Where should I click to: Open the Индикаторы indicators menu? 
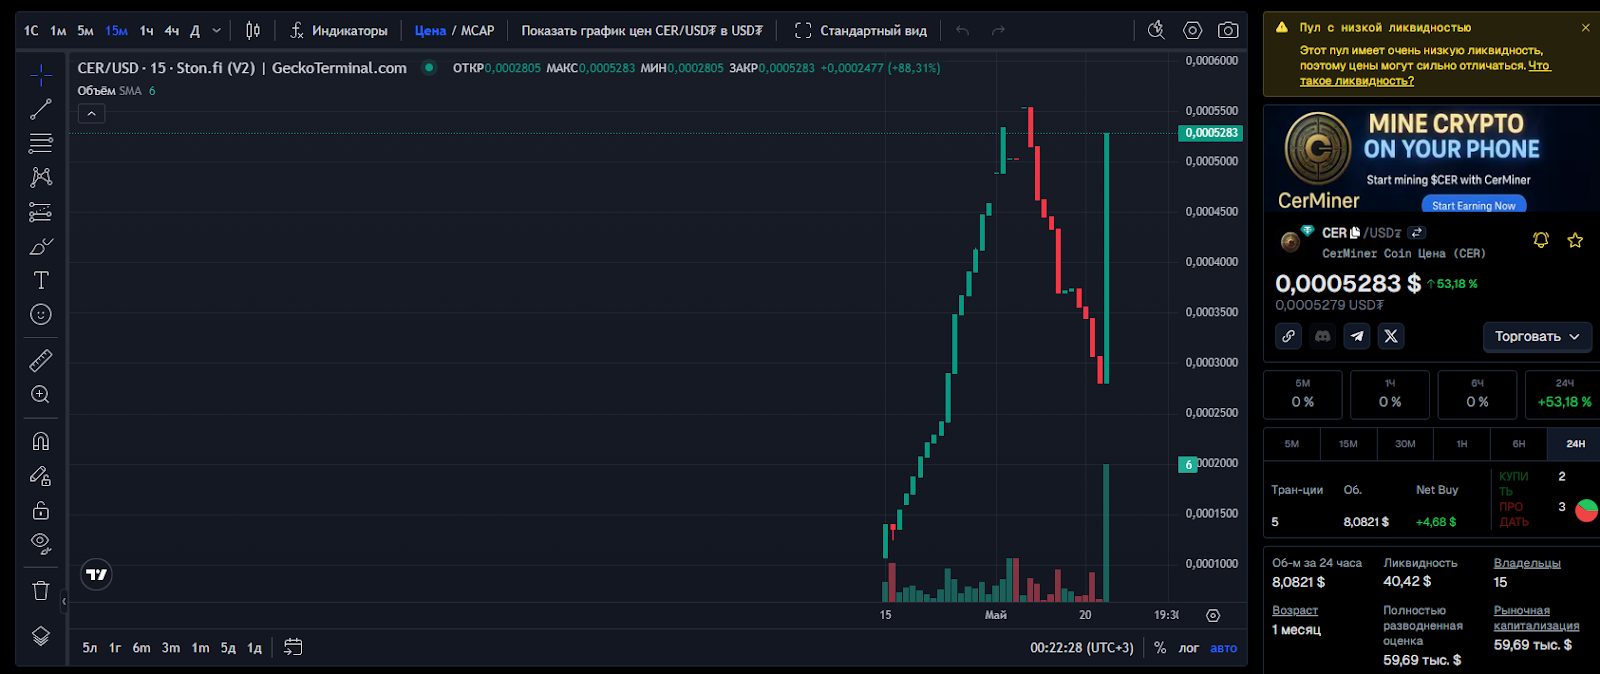pyautogui.click(x=338, y=31)
